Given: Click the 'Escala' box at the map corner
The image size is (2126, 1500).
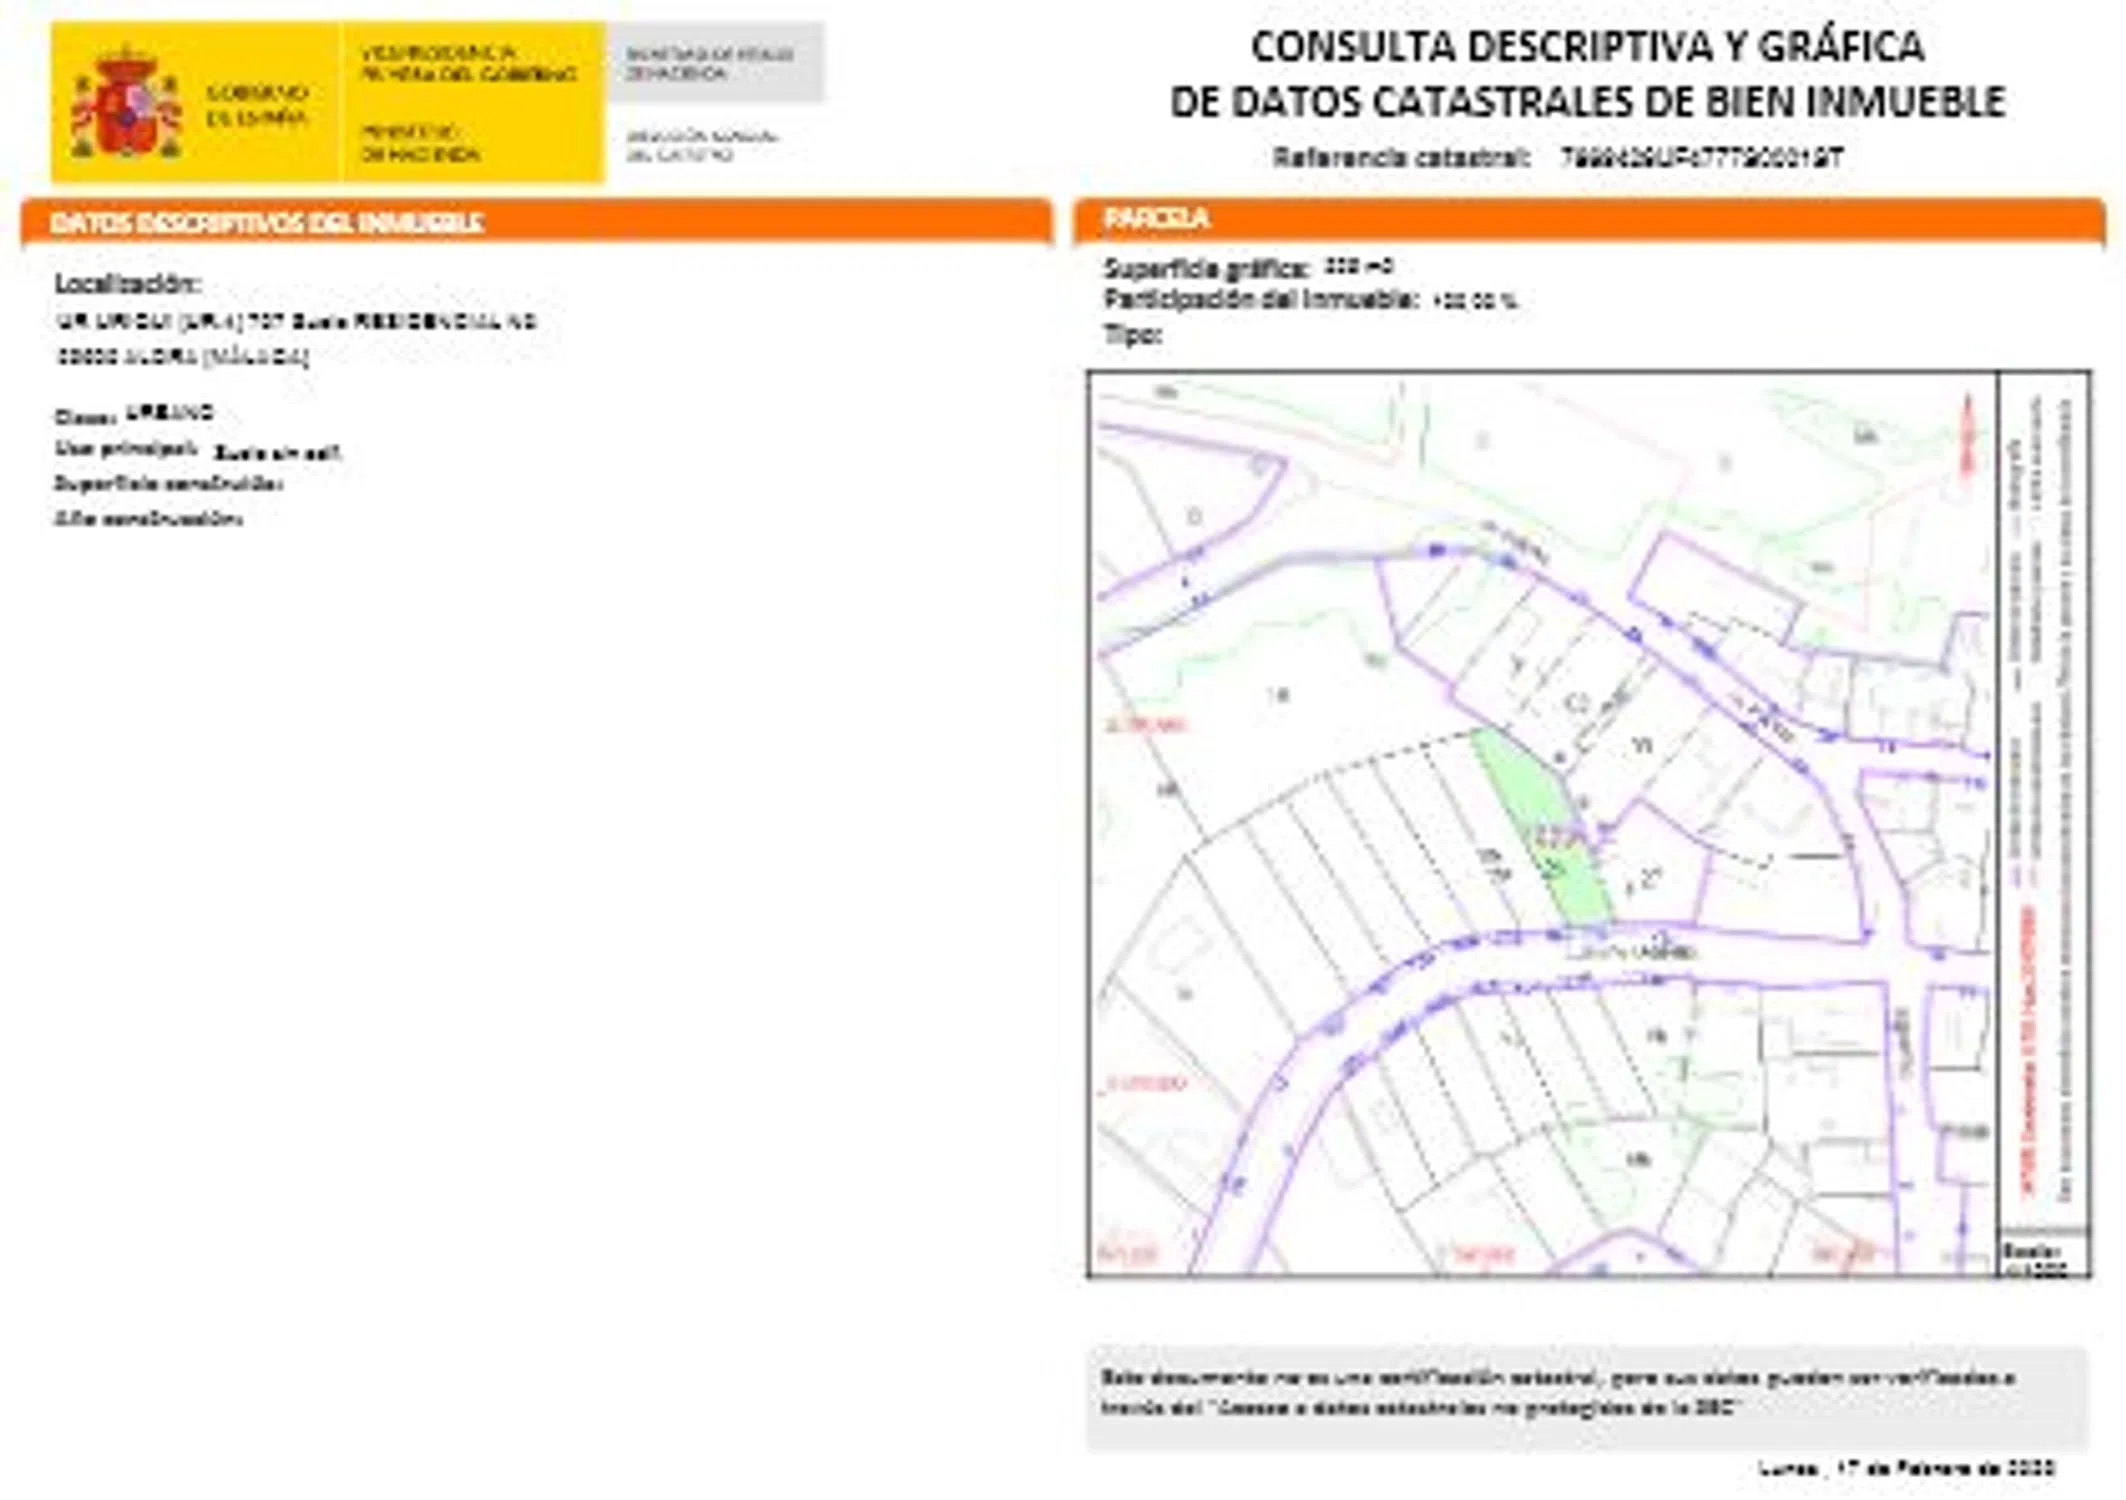Looking at the screenshot, I should [x=2040, y=1256].
